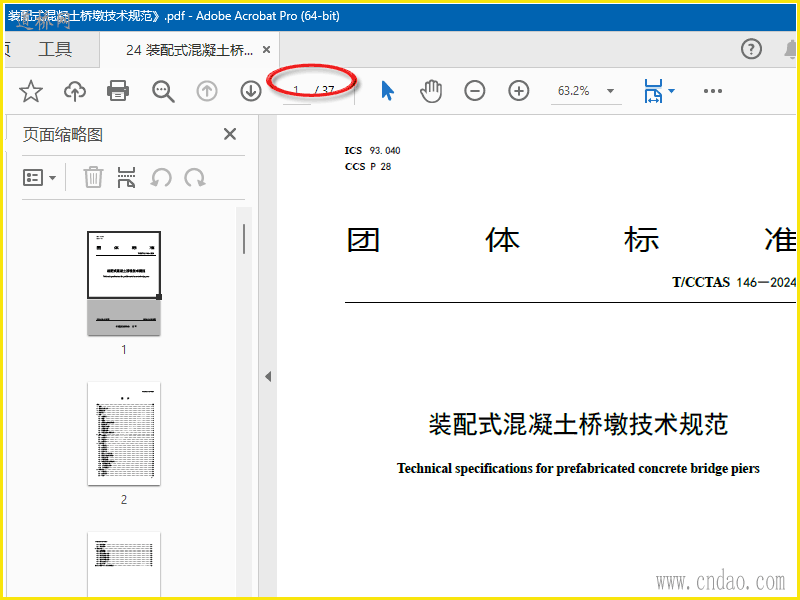Upload file using the cloud icon

pyautogui.click(x=74, y=91)
